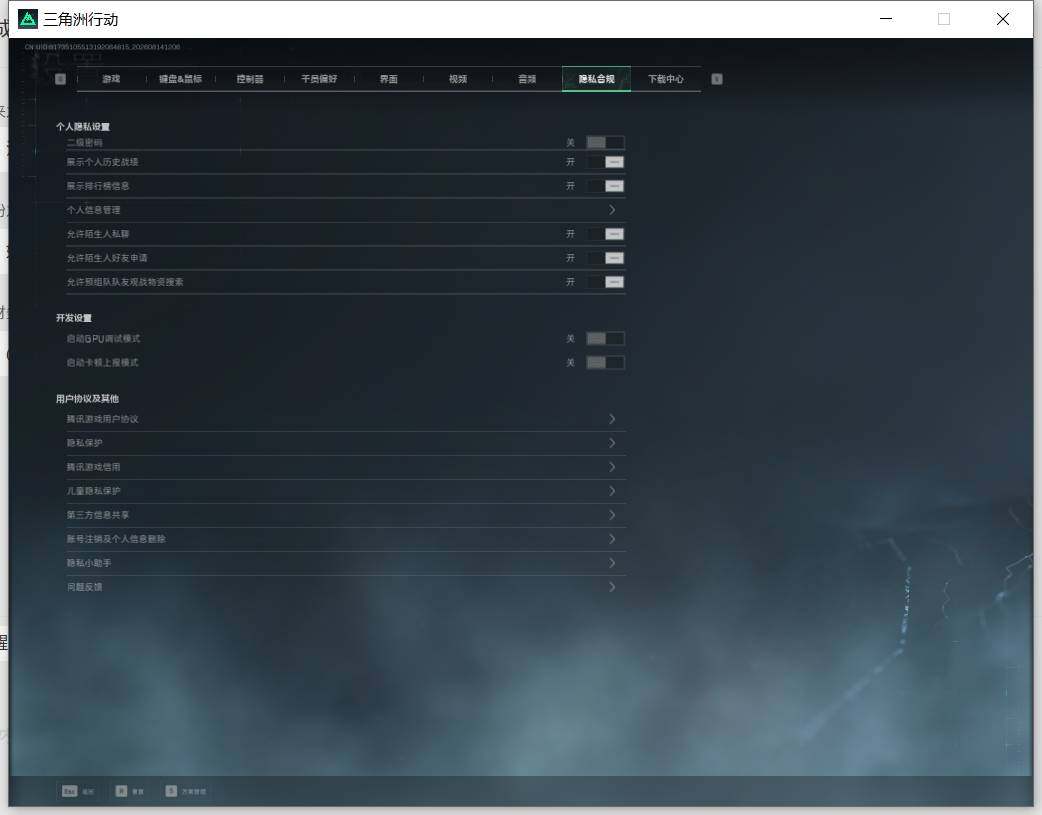Screen dimensions: 1042x815
Task: Go to the 界面 tab
Action: pyautogui.click(x=388, y=79)
